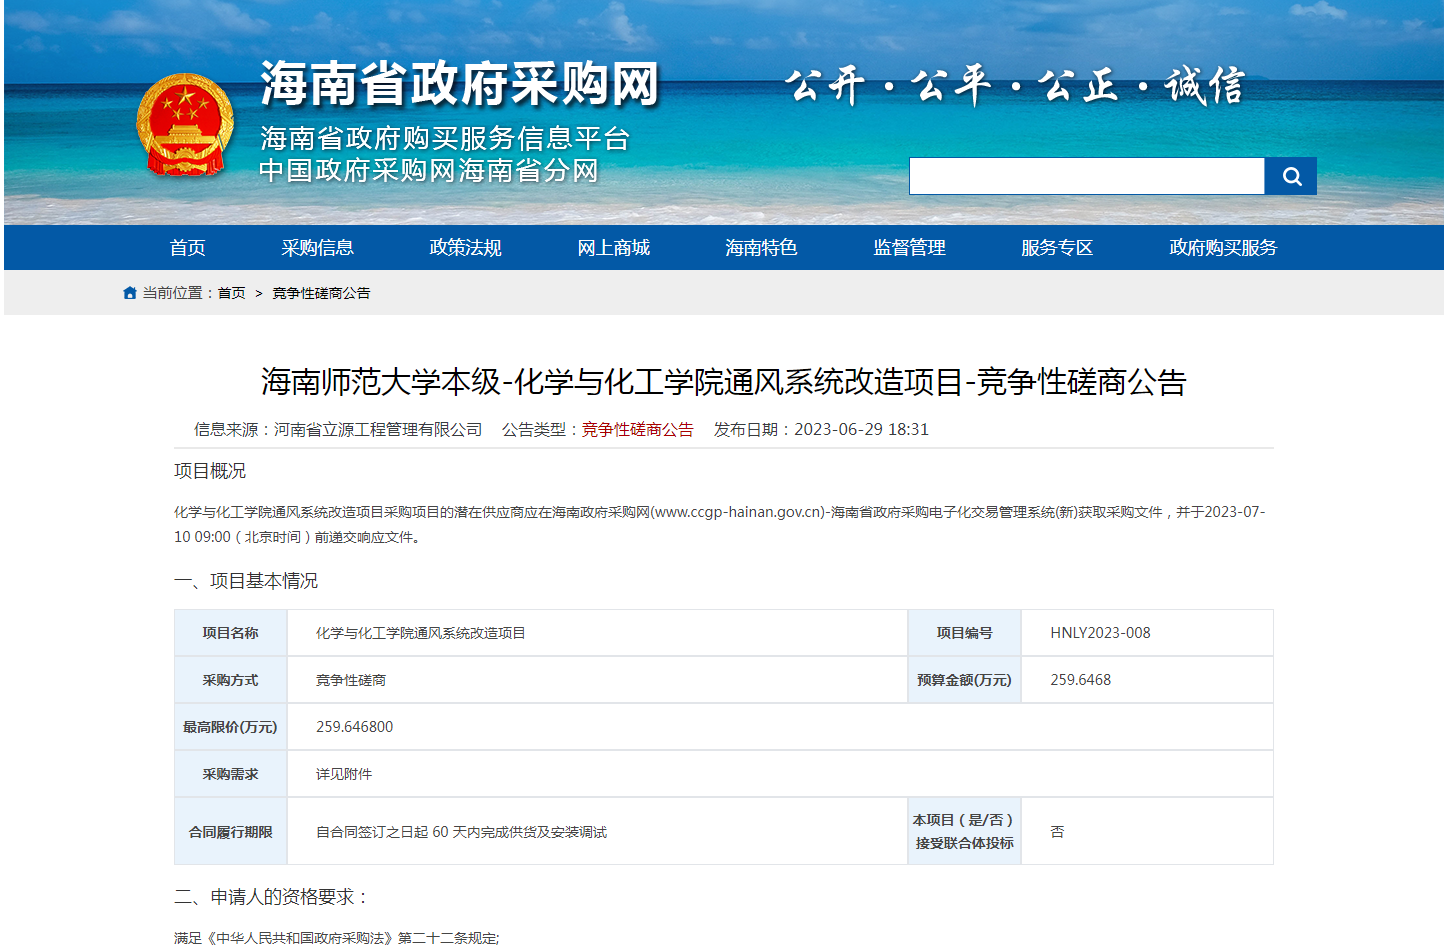Click the magnifier search button
The height and width of the screenshot is (951, 1446).
pyautogui.click(x=1290, y=176)
